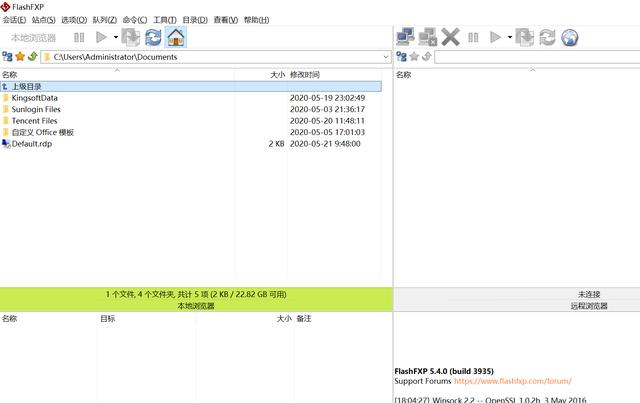Click the 未连接 remote status text
This screenshot has width=640, height=403.
pyautogui.click(x=589, y=294)
